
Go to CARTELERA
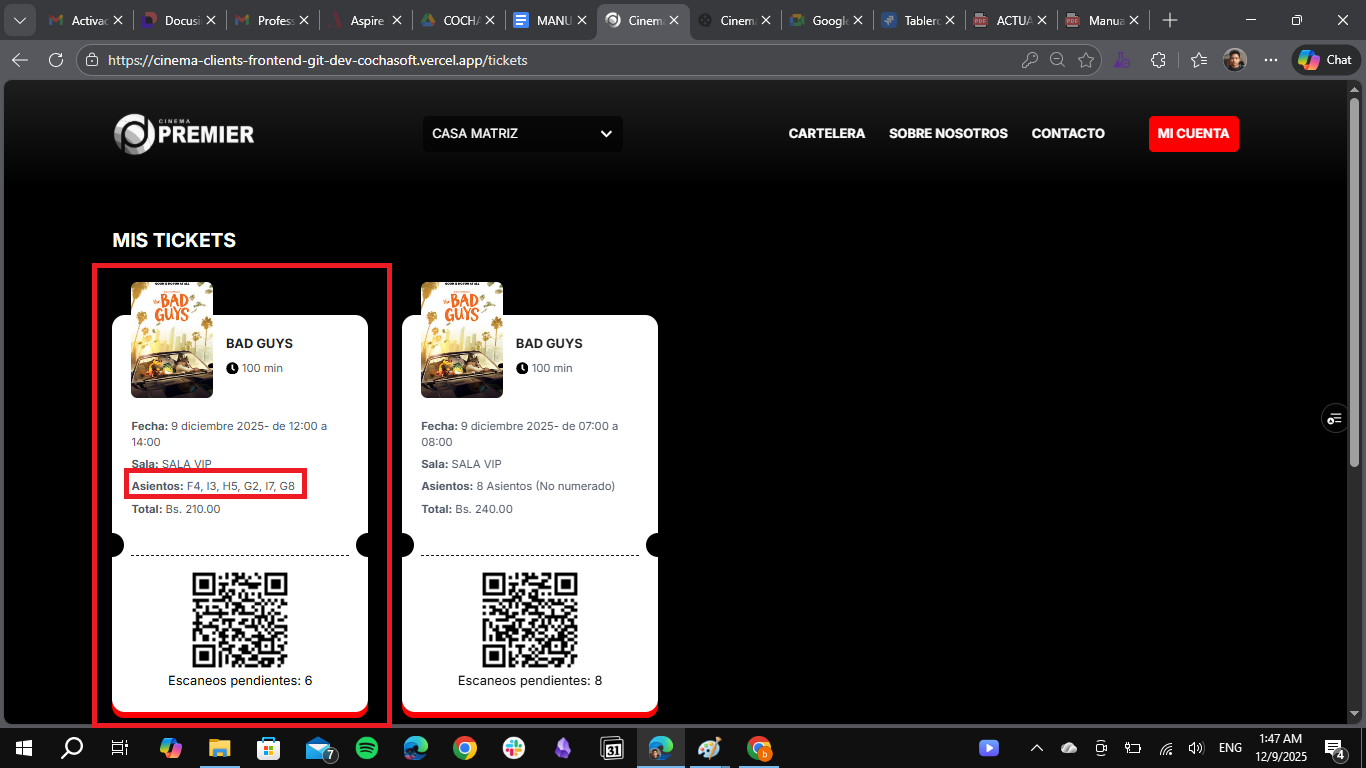click(x=826, y=133)
